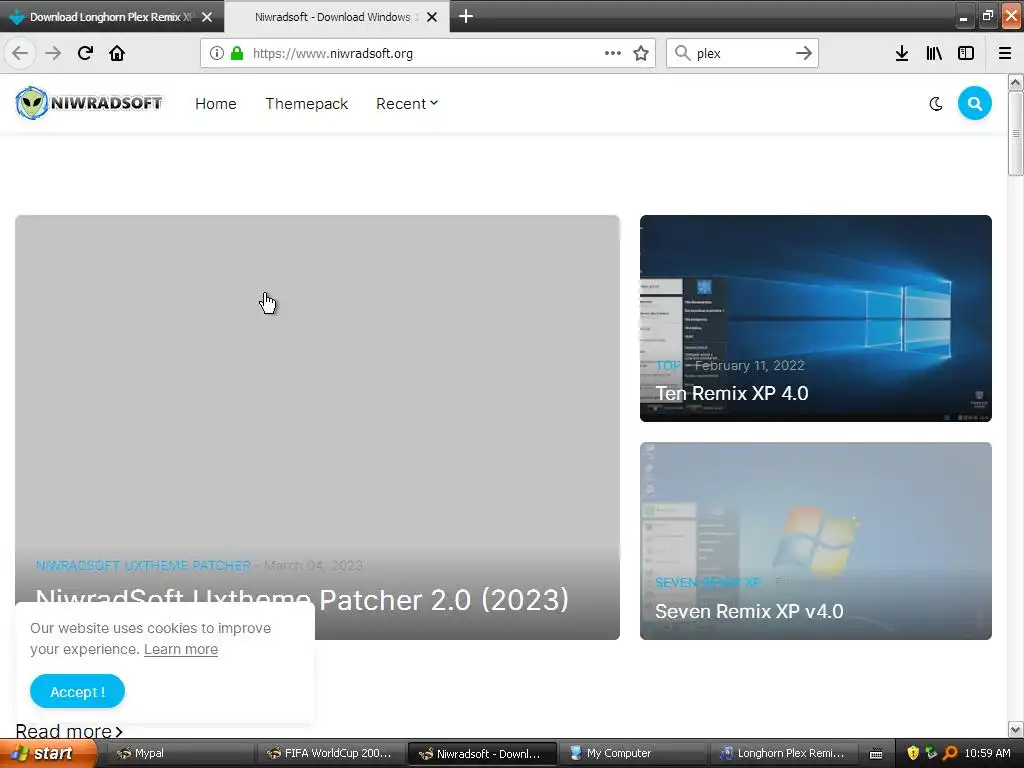Reload the current page

click(x=85, y=53)
